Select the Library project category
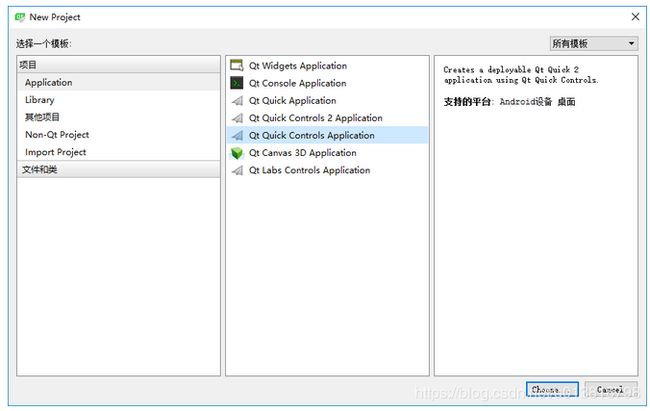 point(119,100)
